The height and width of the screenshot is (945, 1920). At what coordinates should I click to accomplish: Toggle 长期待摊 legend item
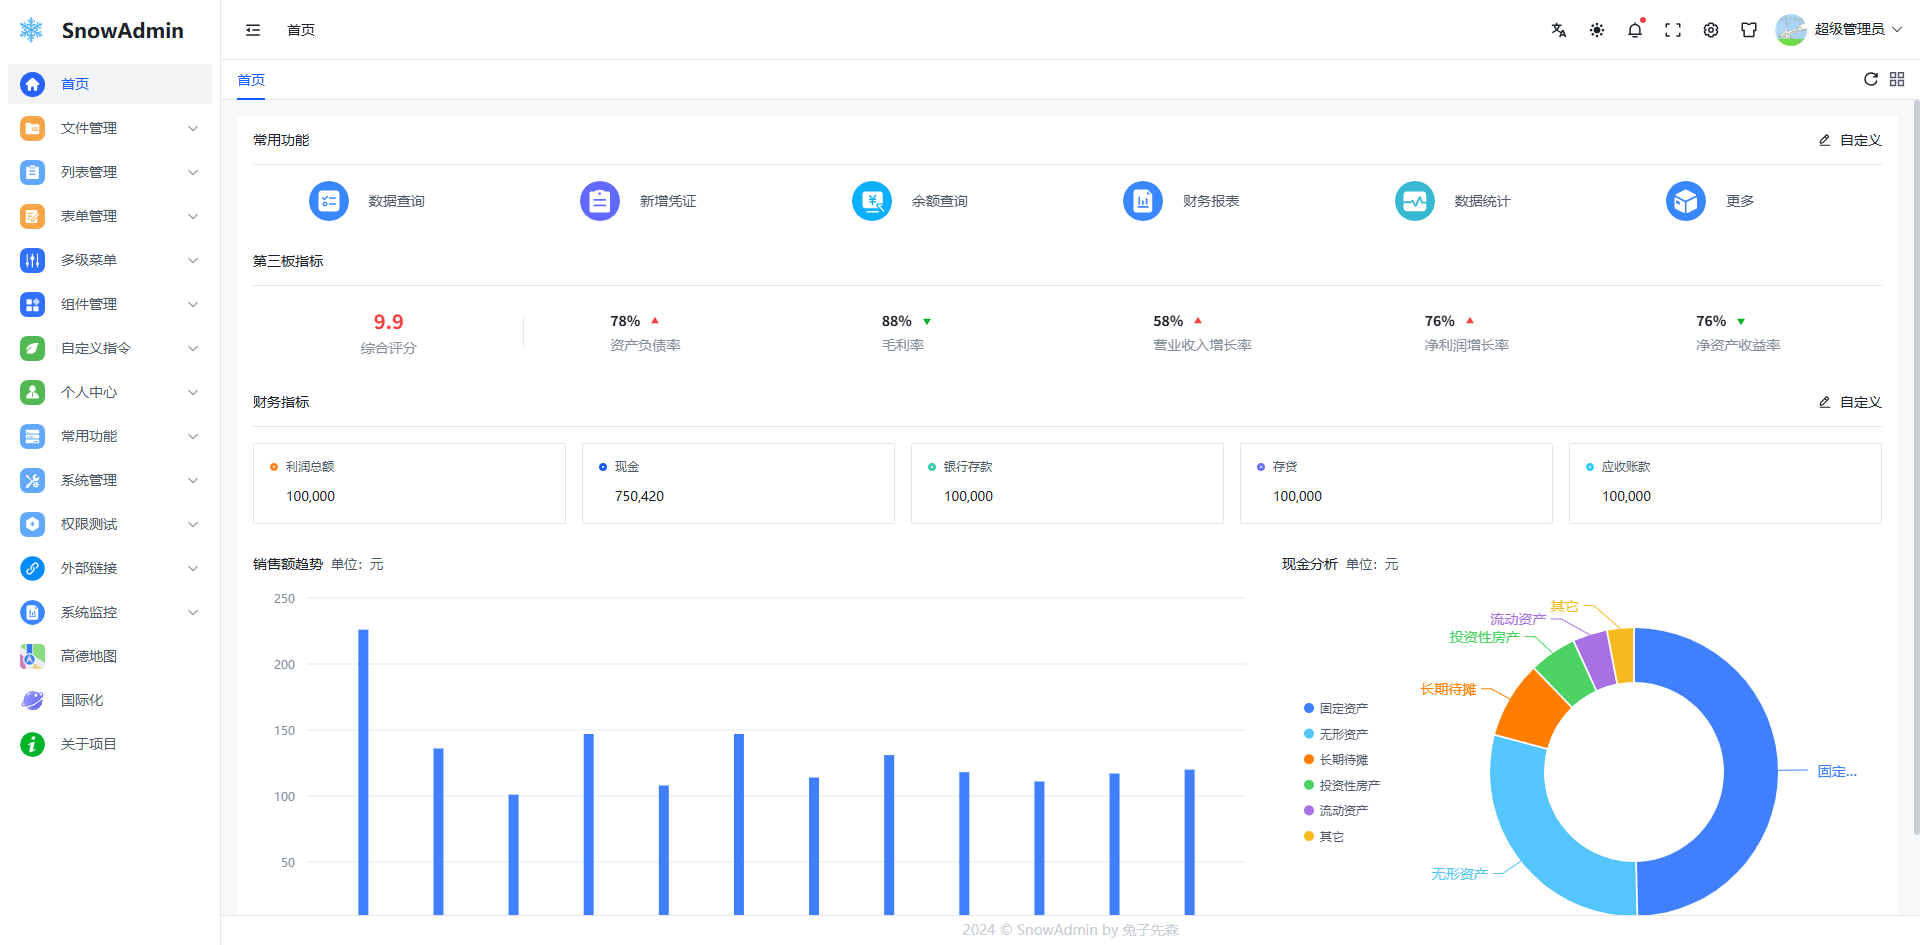(1336, 760)
